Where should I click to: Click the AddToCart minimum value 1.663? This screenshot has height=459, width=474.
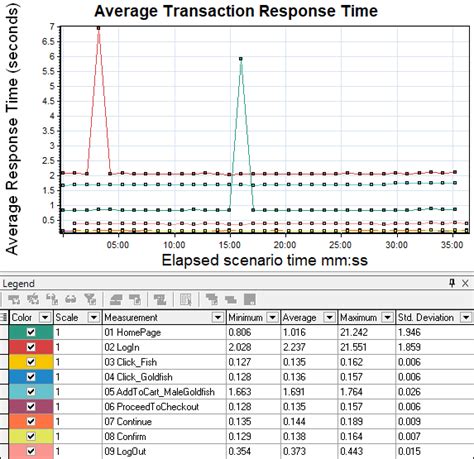240,392
